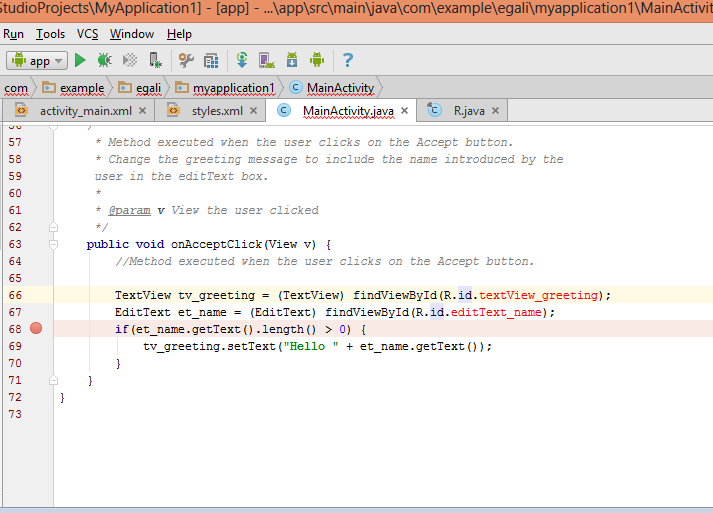Click the MainActivity class breadcrumb
The image size is (713, 513).
332,88
